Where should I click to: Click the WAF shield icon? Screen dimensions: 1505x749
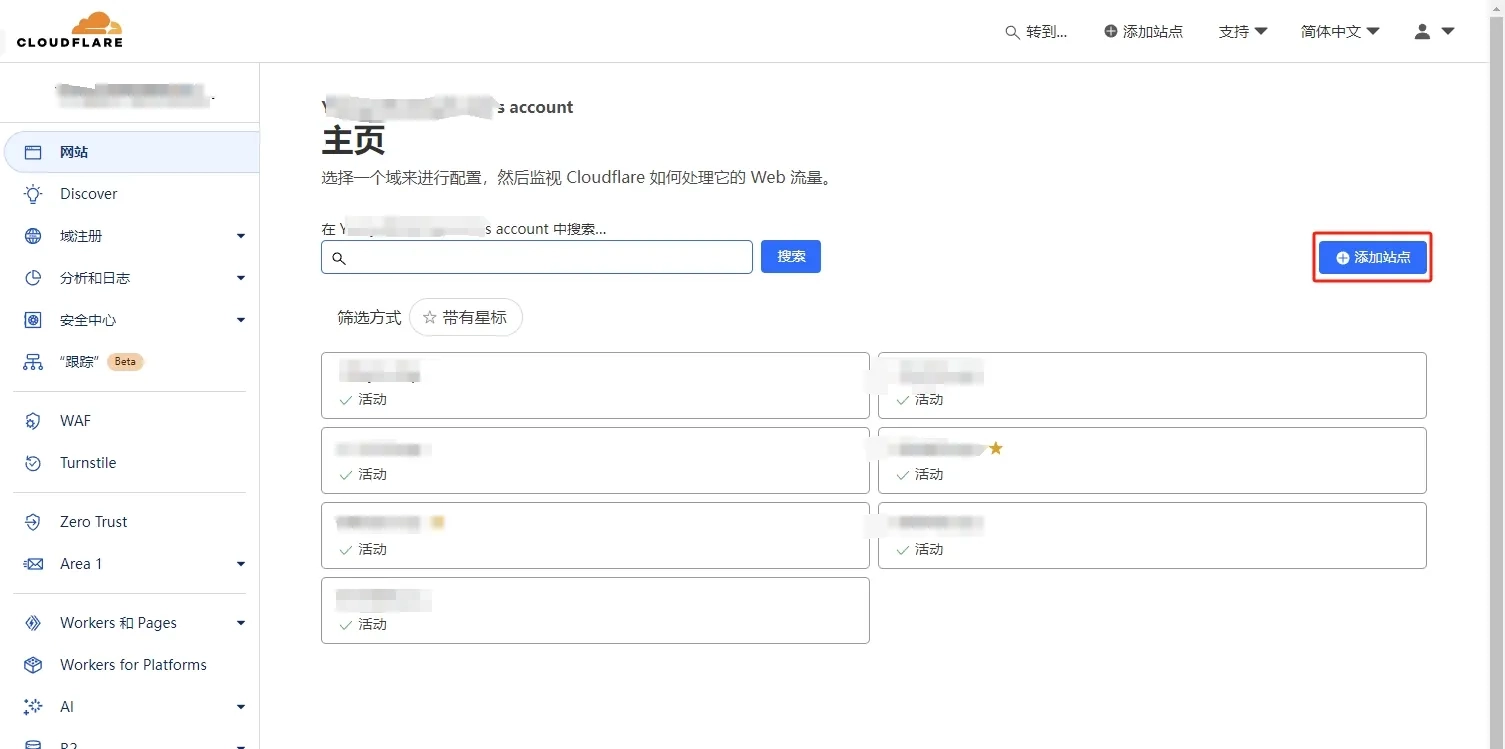[x=33, y=421]
